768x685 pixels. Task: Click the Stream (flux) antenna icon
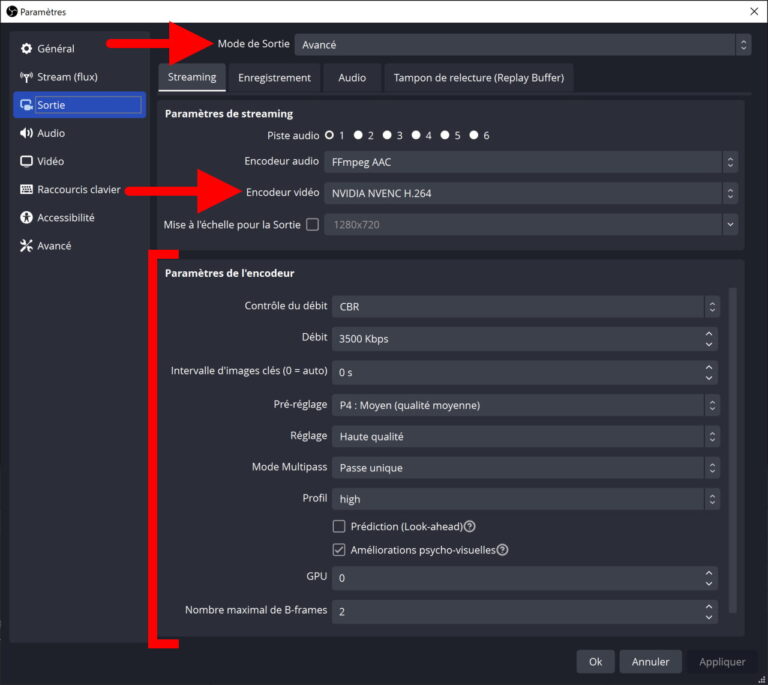coord(27,77)
